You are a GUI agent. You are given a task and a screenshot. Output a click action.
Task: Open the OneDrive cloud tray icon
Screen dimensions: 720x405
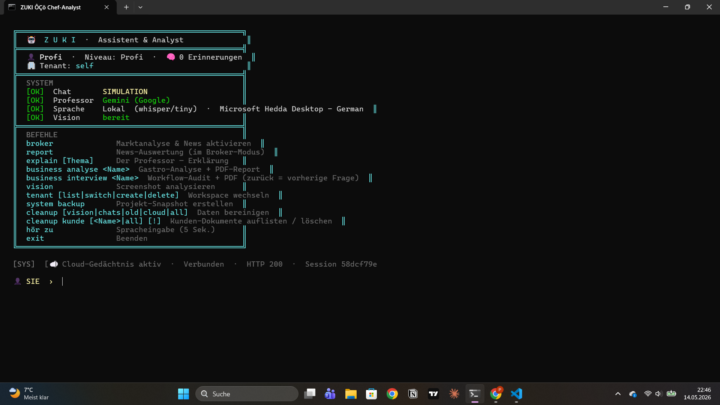pyautogui.click(x=633, y=394)
